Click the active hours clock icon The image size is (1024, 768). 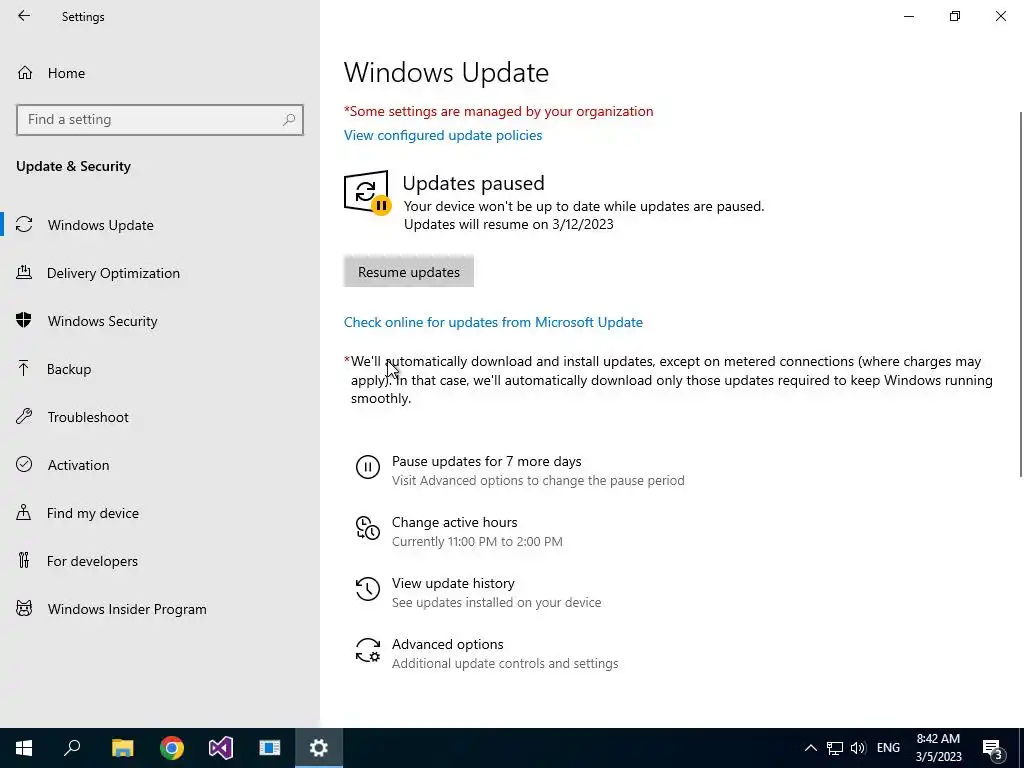(x=368, y=528)
